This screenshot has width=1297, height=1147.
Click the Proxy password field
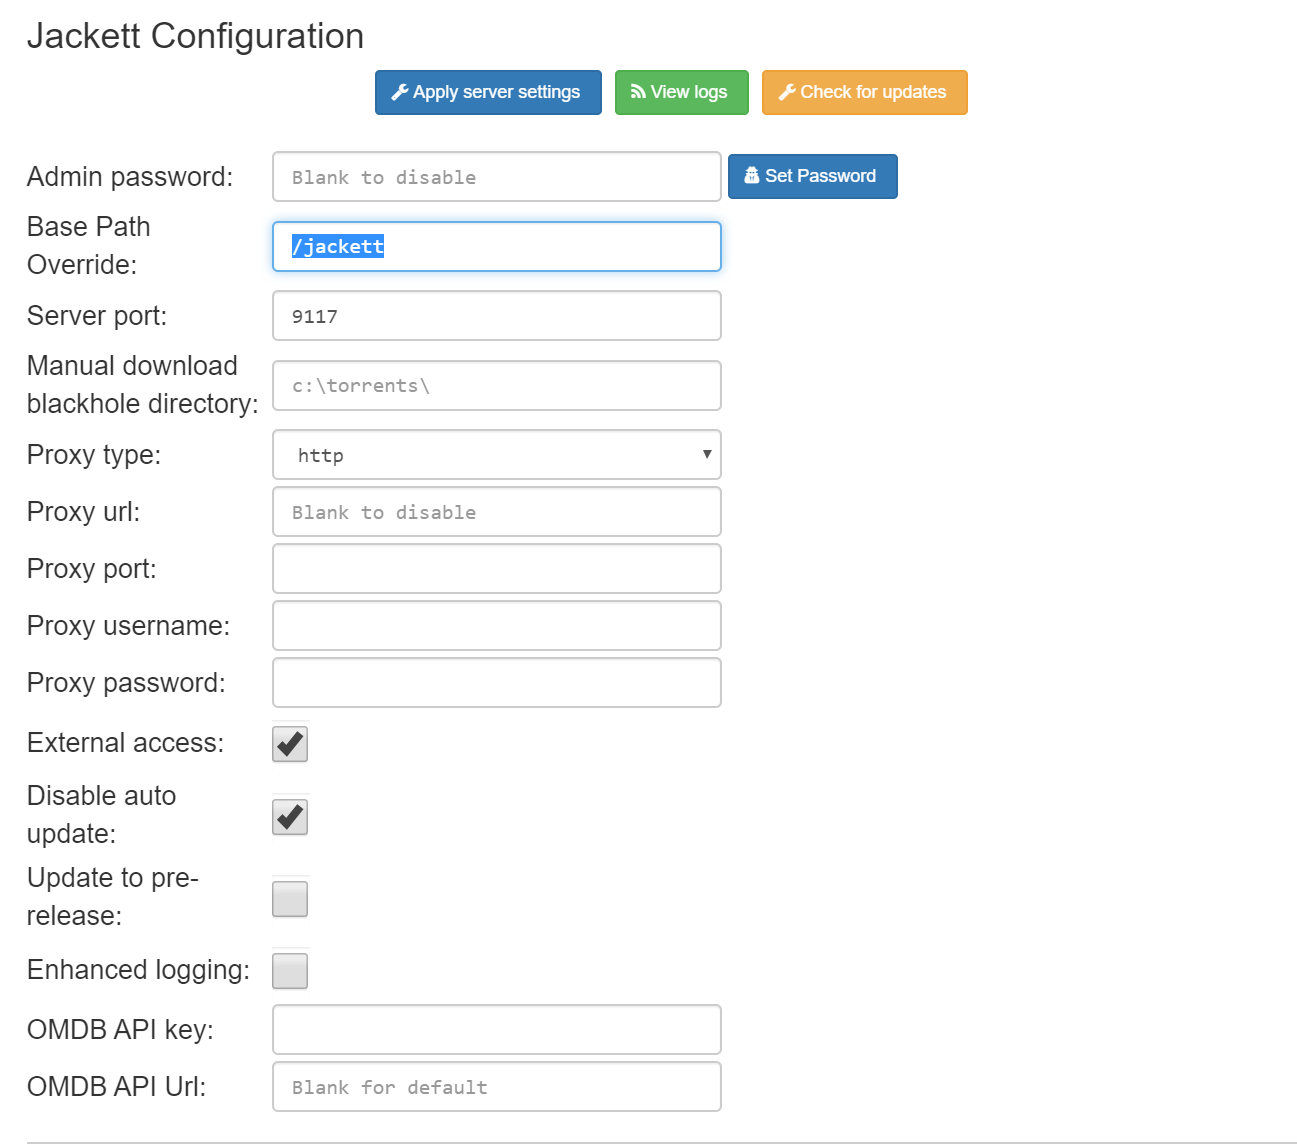click(x=496, y=683)
